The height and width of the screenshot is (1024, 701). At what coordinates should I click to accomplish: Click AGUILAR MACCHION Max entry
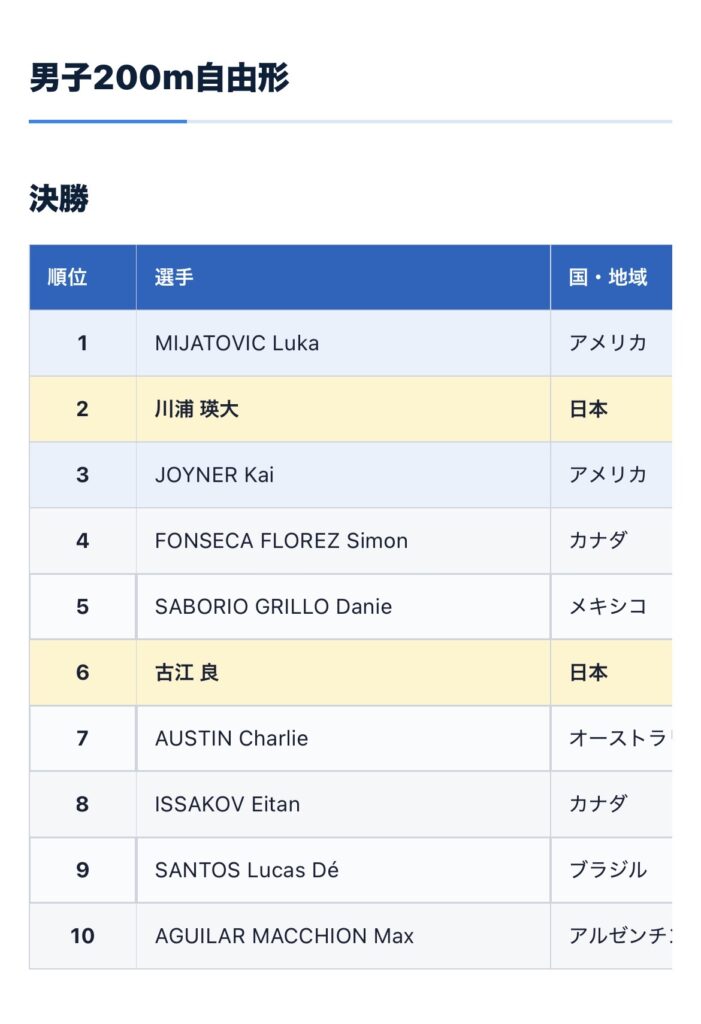tap(284, 936)
